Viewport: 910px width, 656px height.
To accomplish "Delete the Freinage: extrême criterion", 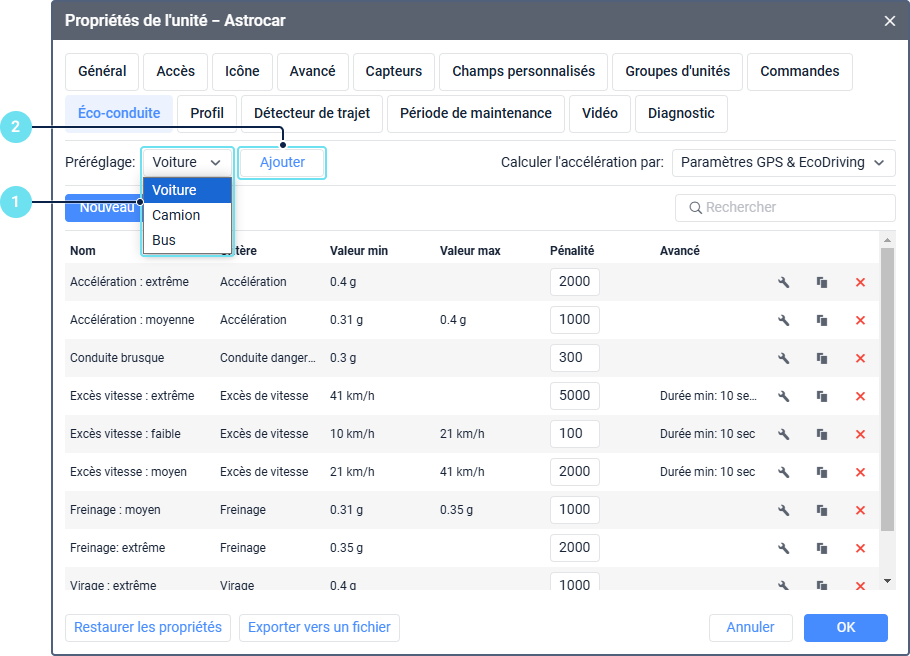I will [860, 549].
